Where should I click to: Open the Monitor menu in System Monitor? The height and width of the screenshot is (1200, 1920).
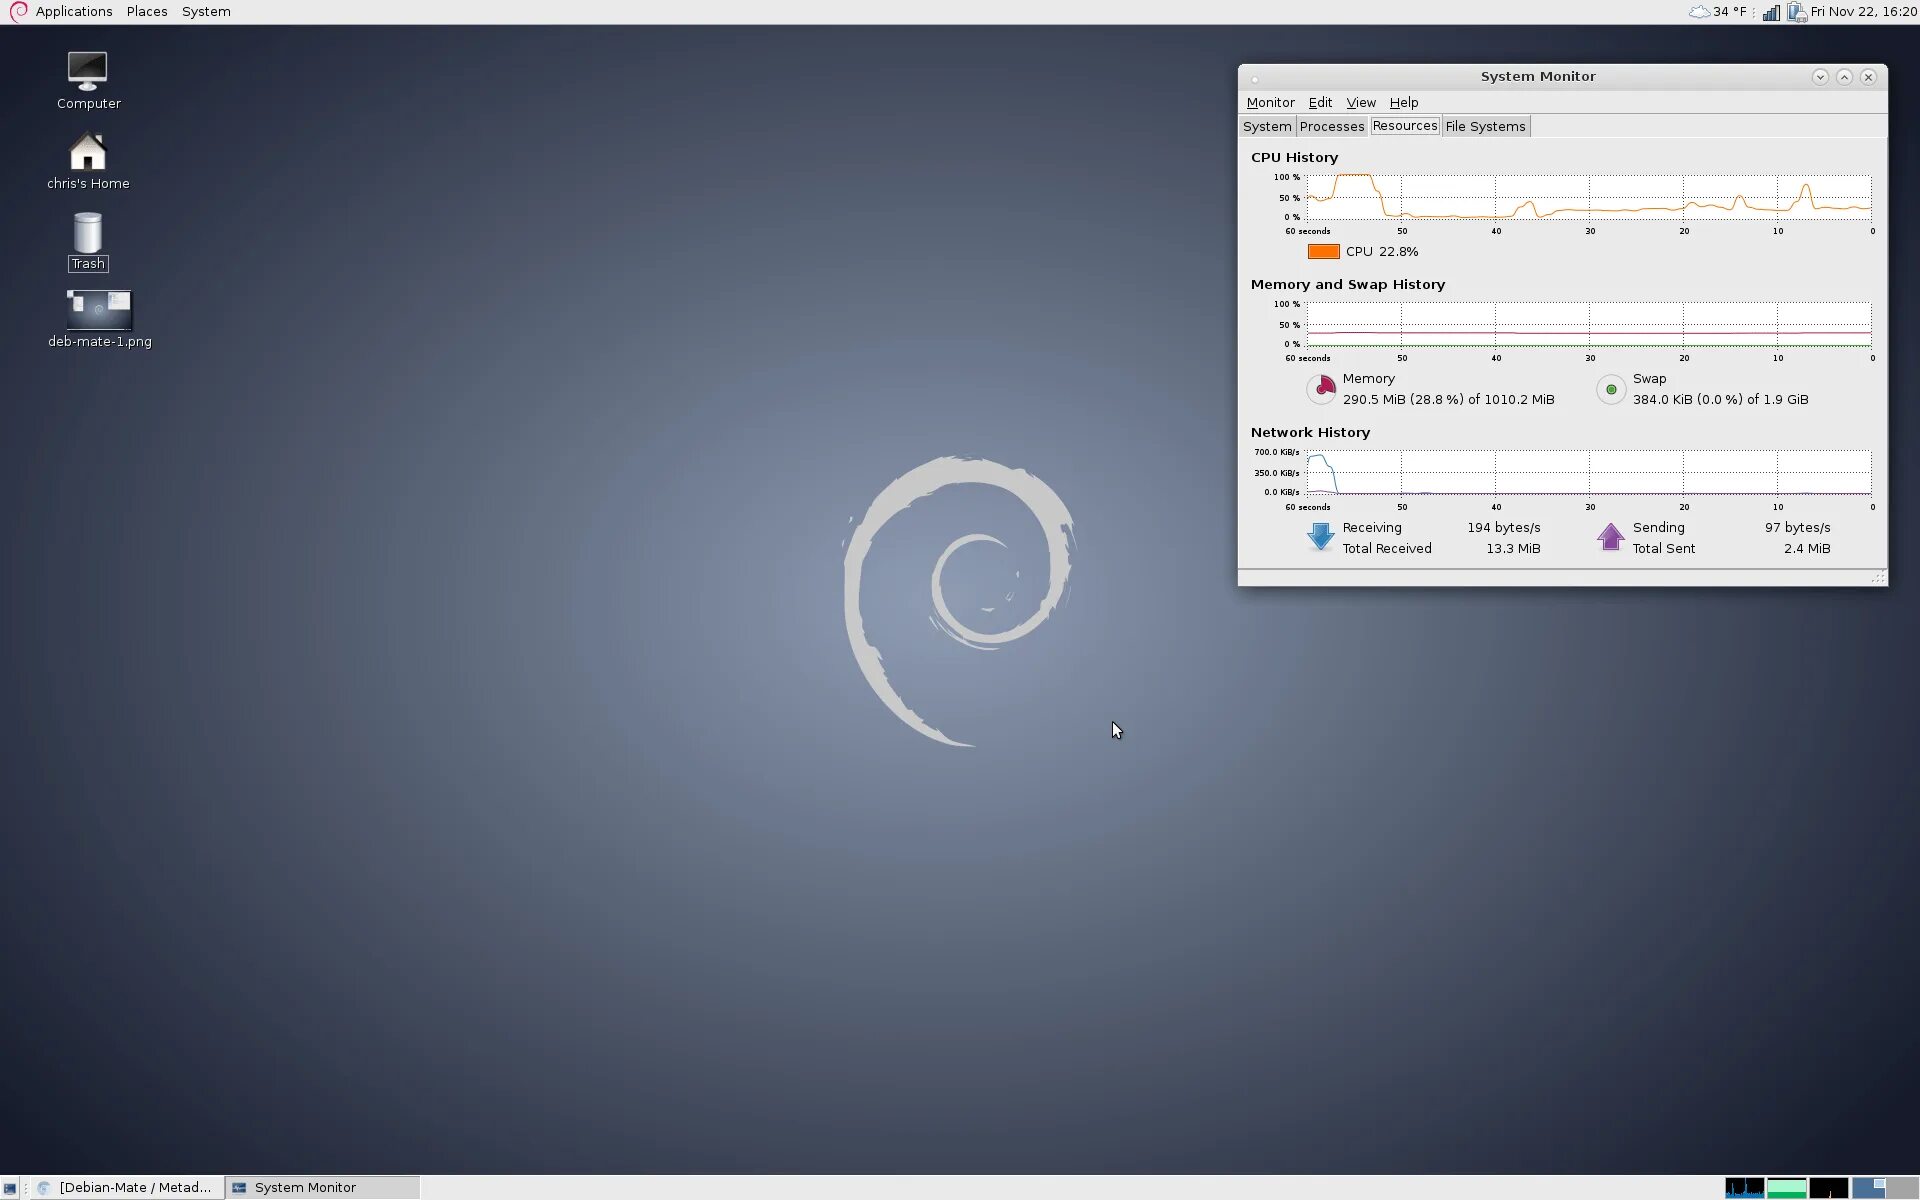pos(1270,101)
